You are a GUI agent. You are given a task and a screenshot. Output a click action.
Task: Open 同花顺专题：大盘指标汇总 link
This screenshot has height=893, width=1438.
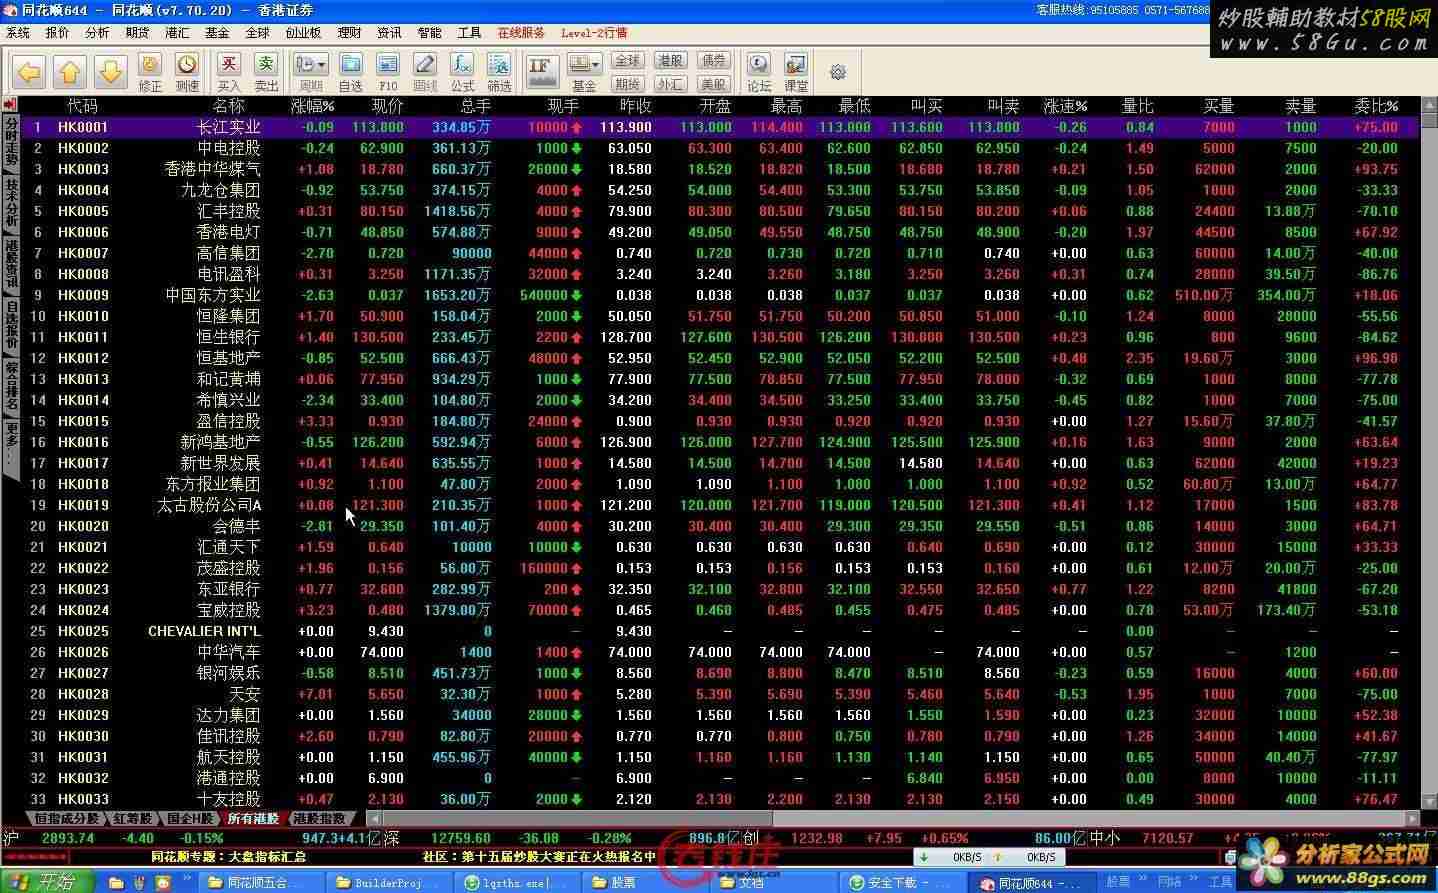point(228,857)
